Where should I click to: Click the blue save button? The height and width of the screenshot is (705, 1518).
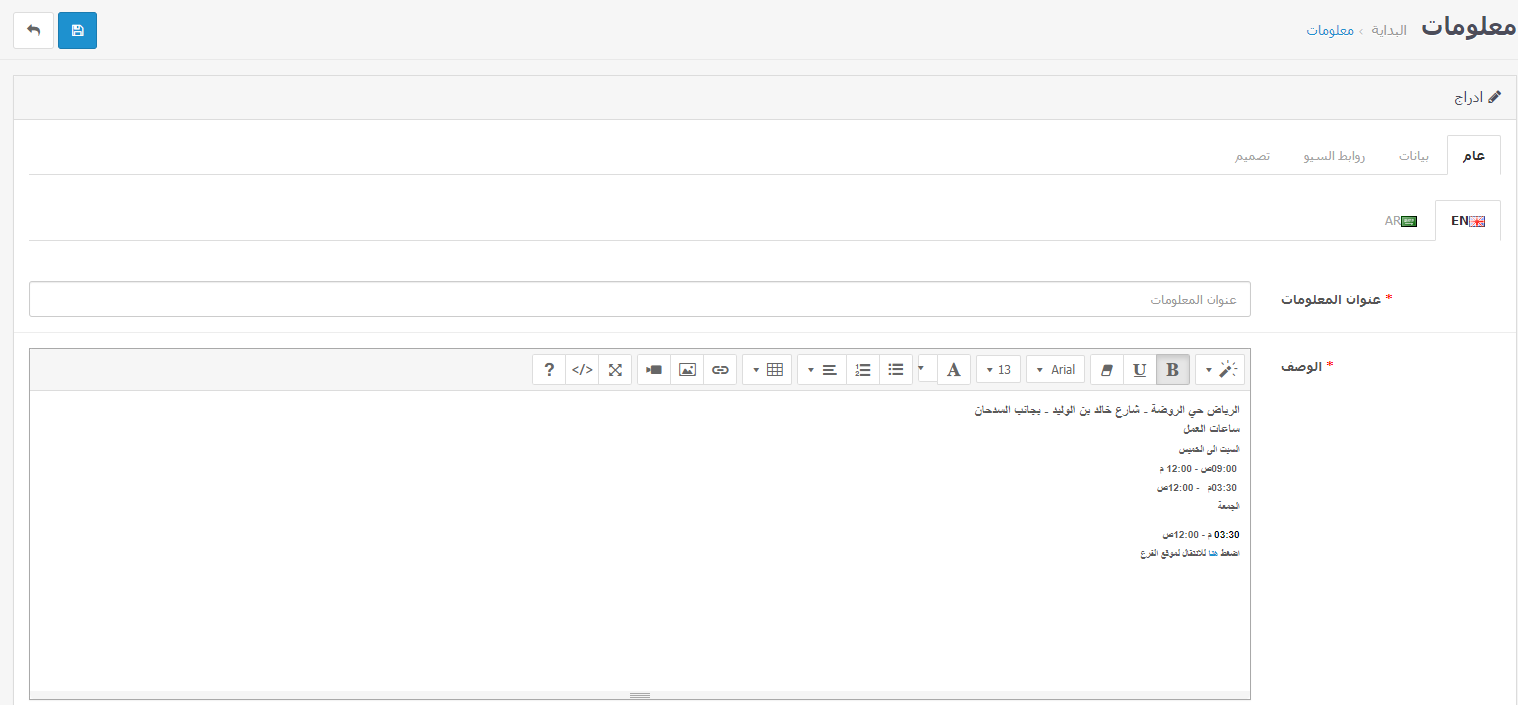point(77,31)
